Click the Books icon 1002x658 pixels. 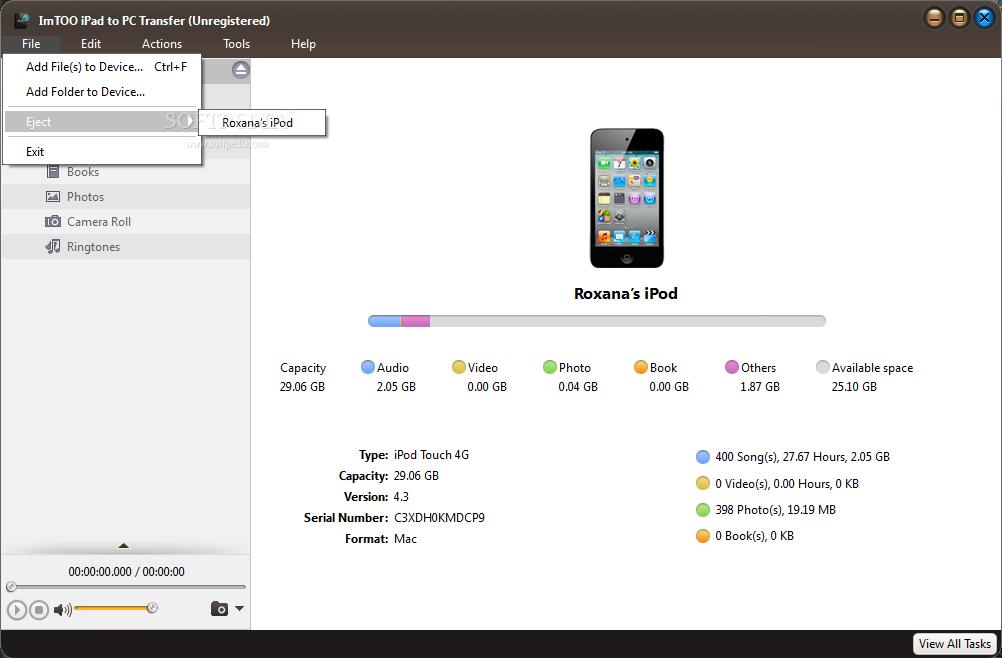coord(53,172)
